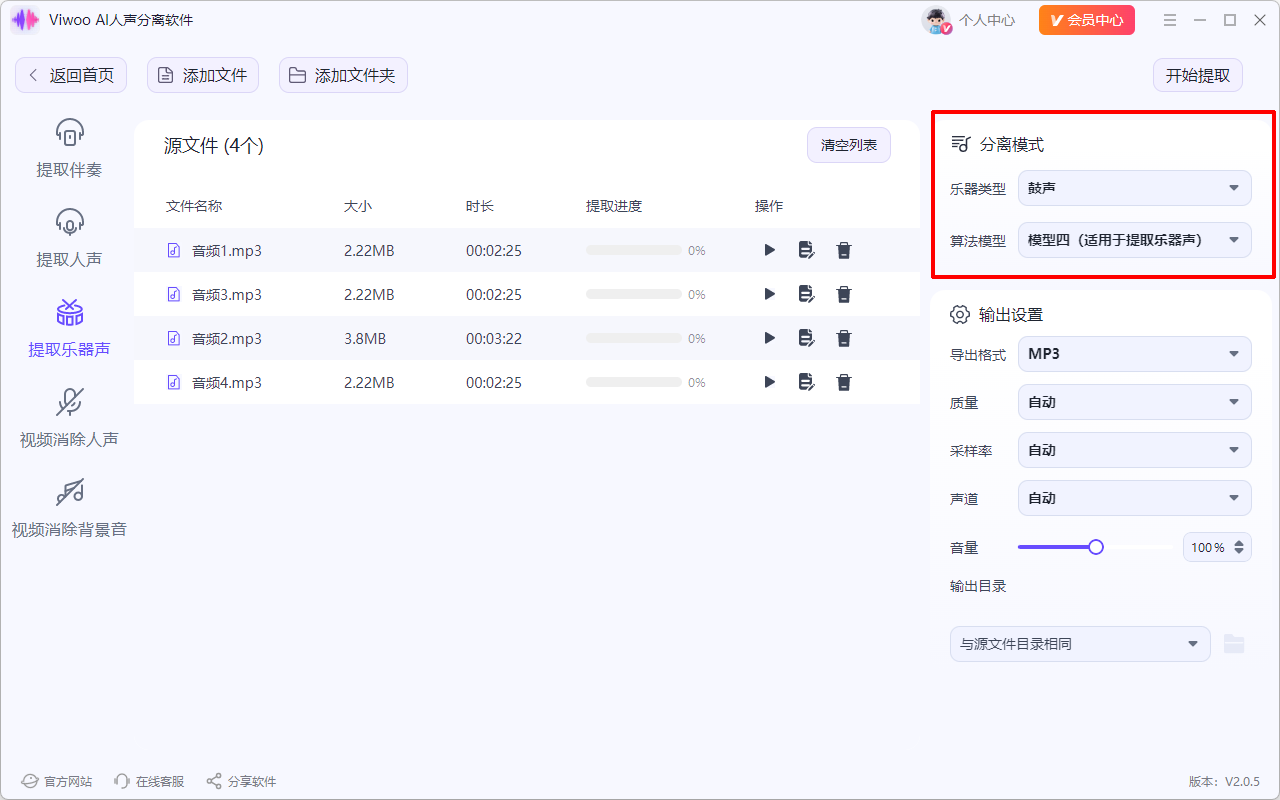Switch to the 提取伴奏 mode

coord(69,149)
